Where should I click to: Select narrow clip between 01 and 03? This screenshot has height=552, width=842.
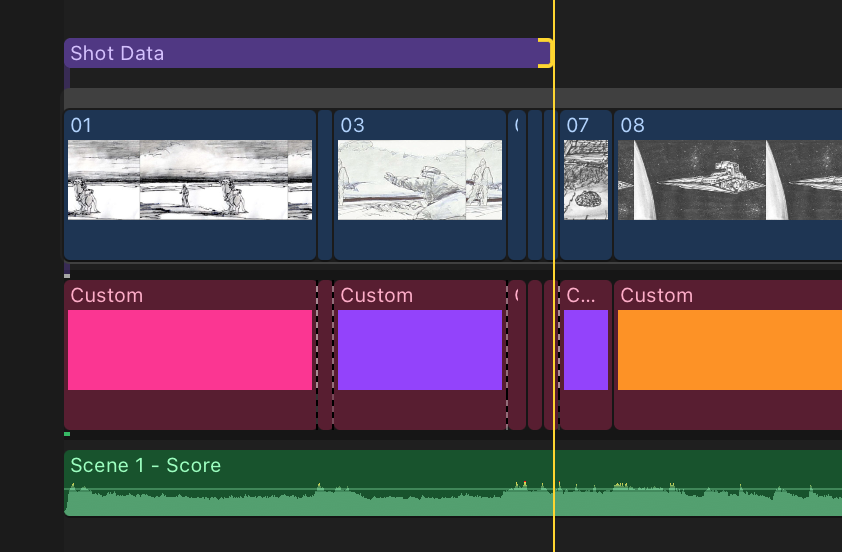coord(325,185)
